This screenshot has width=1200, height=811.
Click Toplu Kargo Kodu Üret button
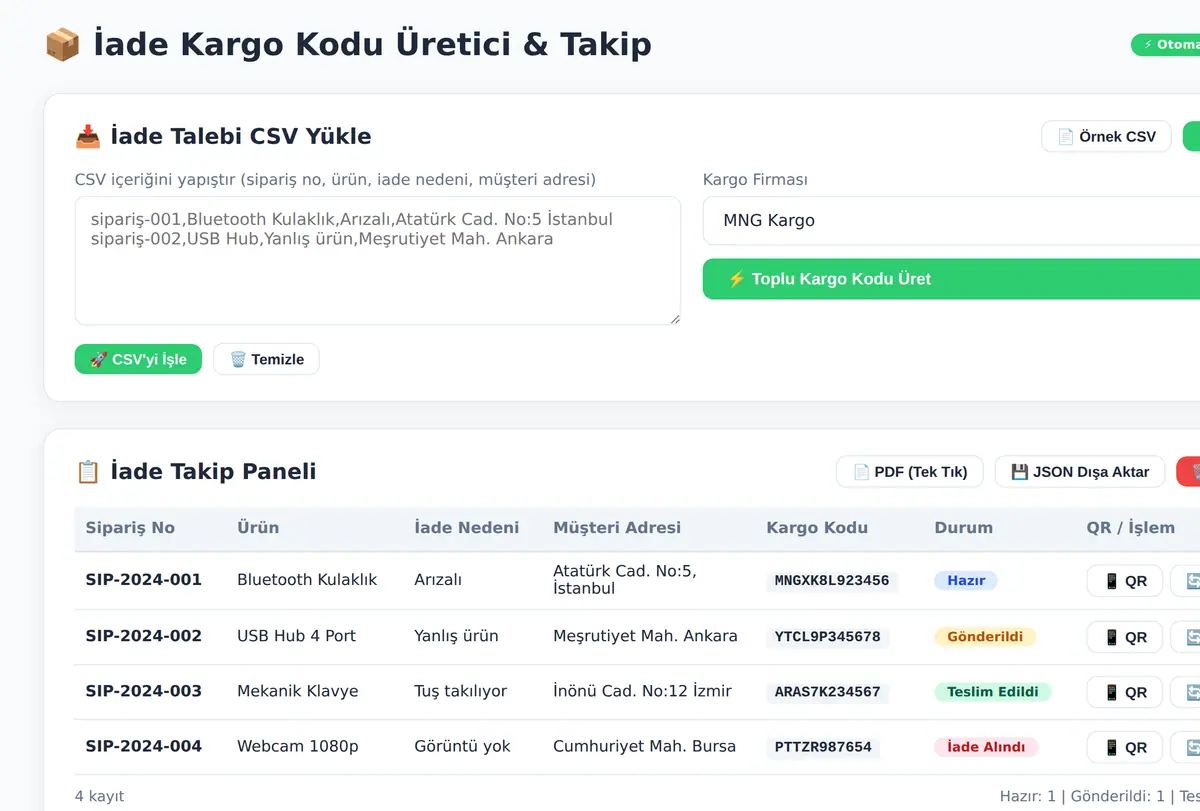coord(951,279)
